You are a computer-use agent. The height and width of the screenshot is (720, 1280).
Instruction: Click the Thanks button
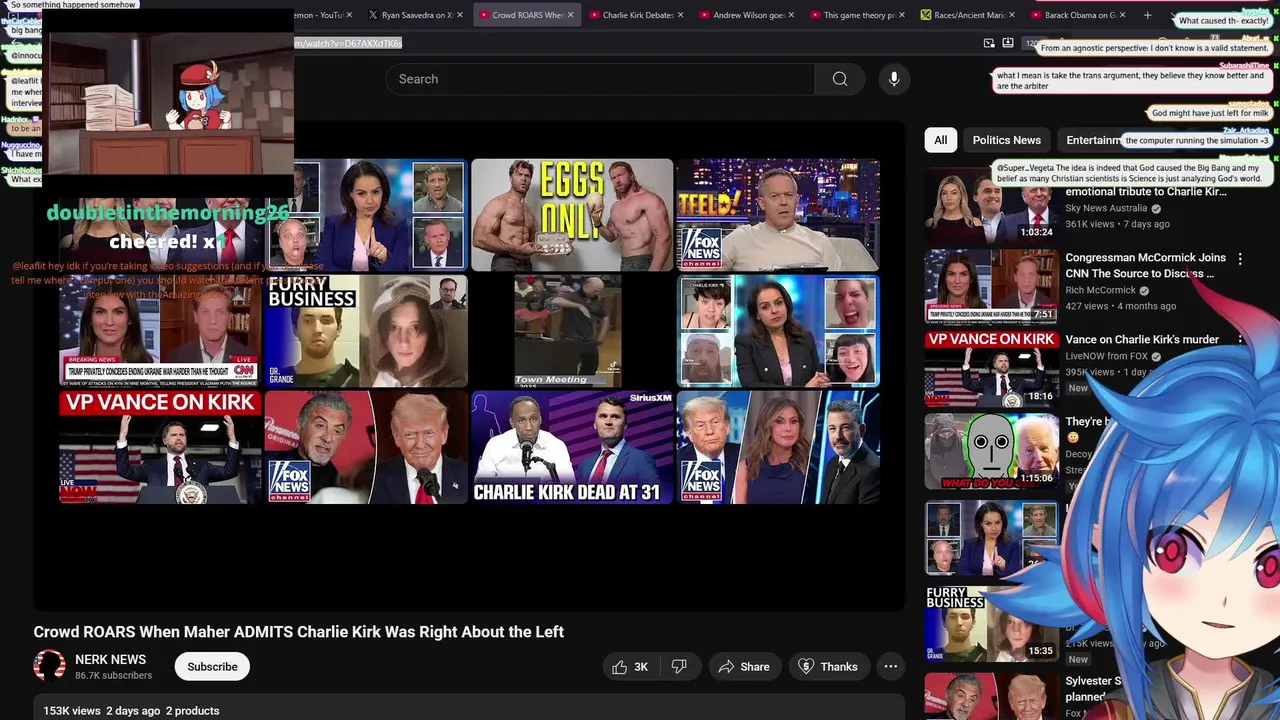(x=828, y=667)
